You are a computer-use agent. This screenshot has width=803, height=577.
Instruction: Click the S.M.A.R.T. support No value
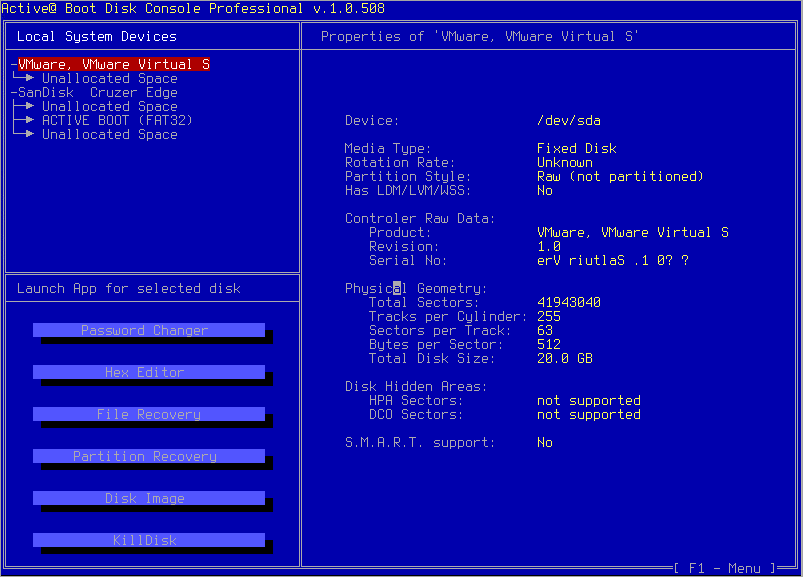pos(545,442)
